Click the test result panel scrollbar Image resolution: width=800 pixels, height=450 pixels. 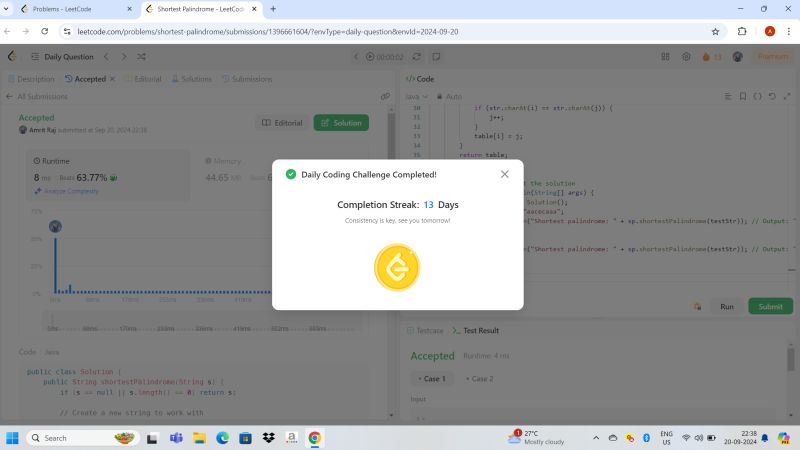tap(790, 360)
